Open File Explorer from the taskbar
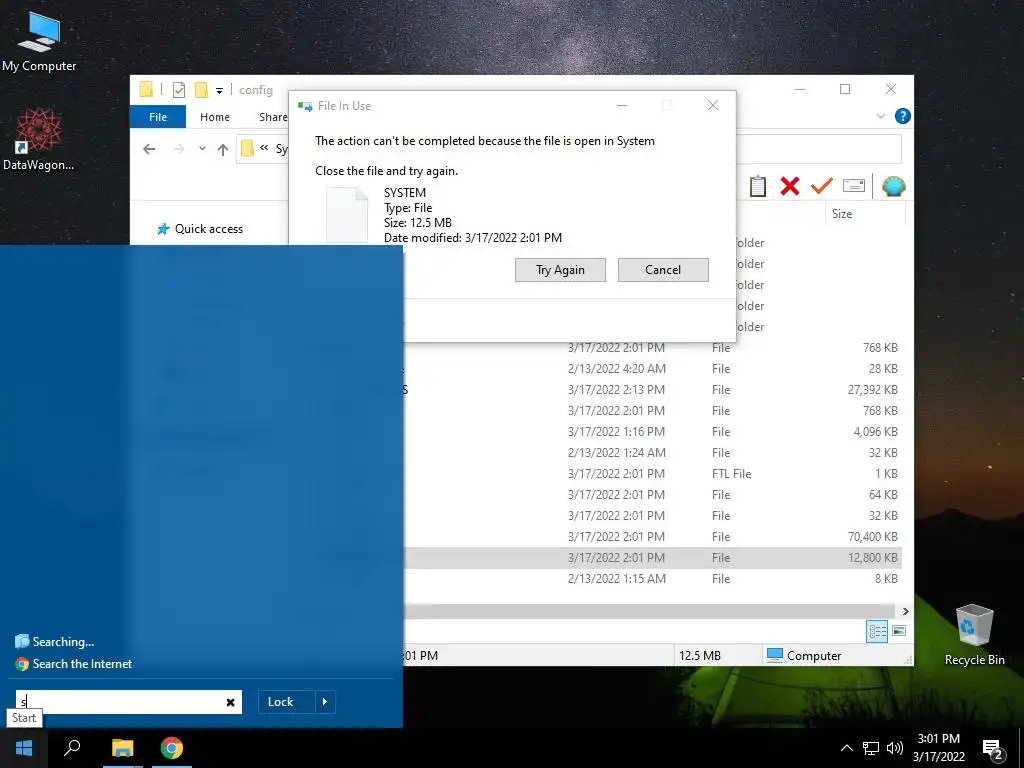The height and width of the screenshot is (768, 1024). click(122, 748)
